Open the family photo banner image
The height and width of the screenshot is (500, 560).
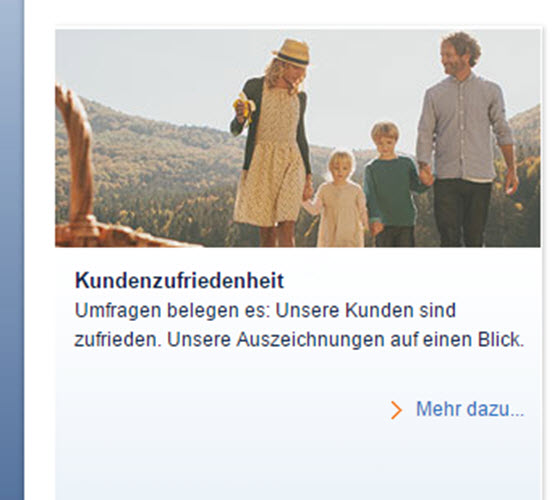(x=298, y=138)
